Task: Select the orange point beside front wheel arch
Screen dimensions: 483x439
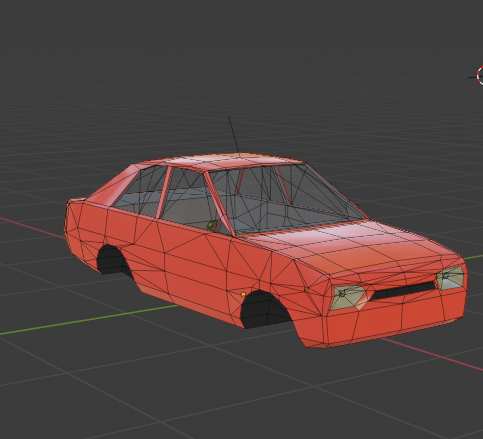Action: [243, 295]
